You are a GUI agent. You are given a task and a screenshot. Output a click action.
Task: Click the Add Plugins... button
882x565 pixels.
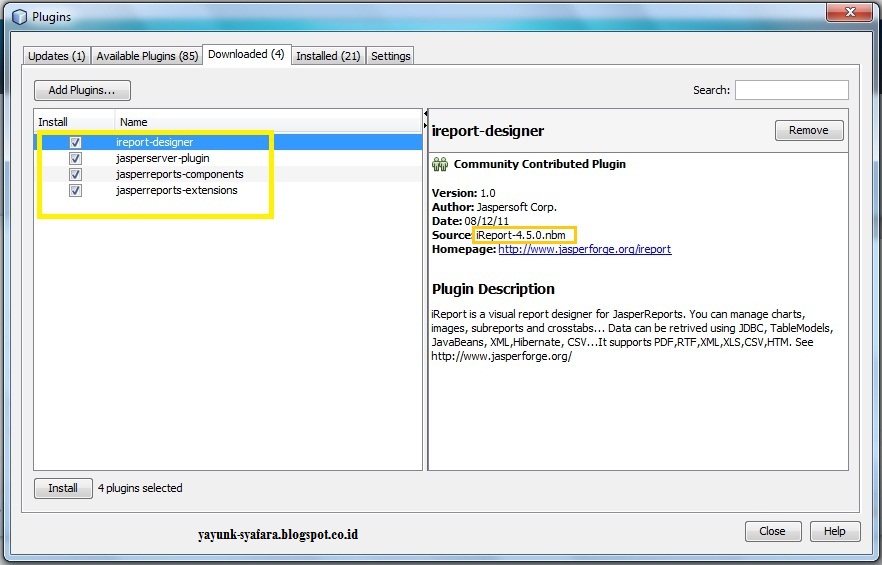point(82,90)
